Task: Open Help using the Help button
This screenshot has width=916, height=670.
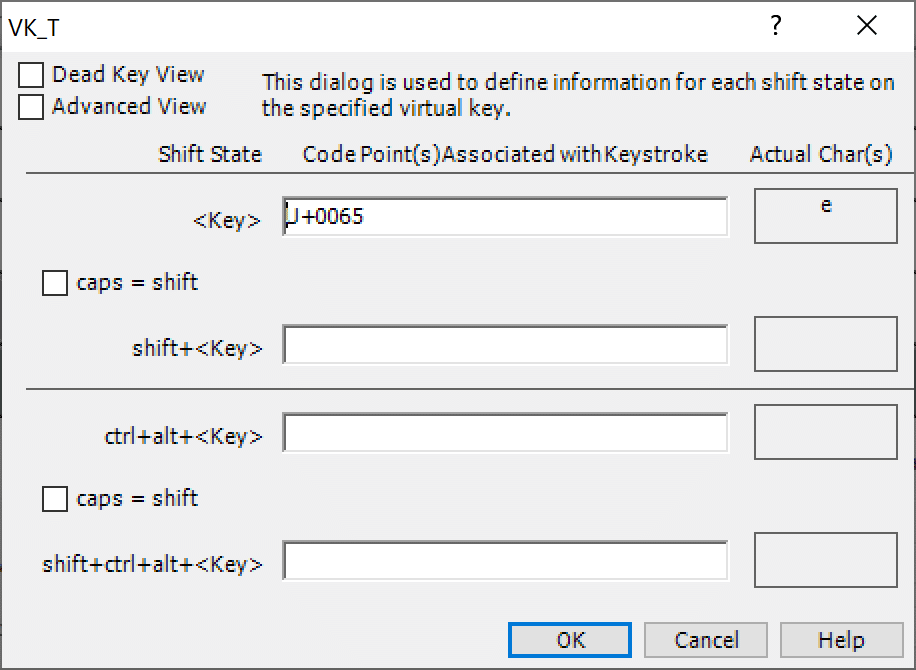Action: (841, 640)
